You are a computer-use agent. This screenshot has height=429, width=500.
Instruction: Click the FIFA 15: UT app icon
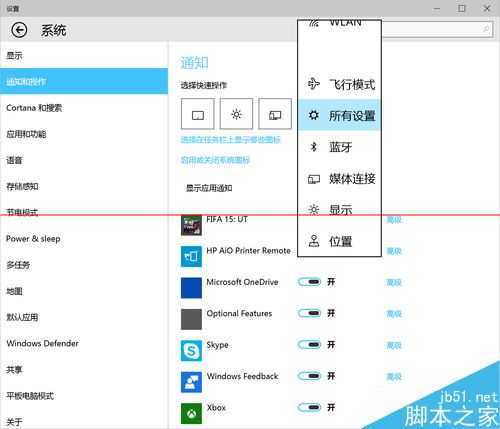(x=191, y=225)
